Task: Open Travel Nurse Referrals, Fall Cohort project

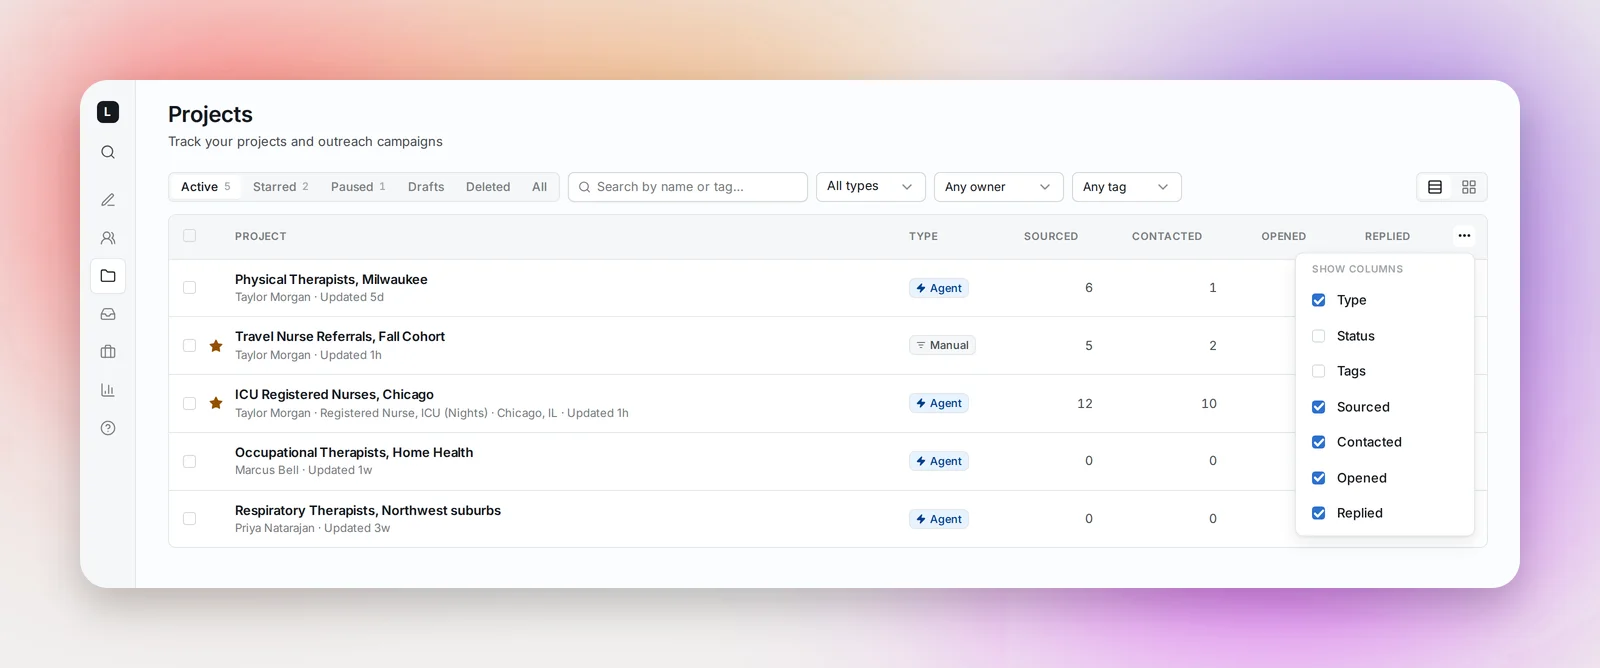Action: [x=340, y=337]
